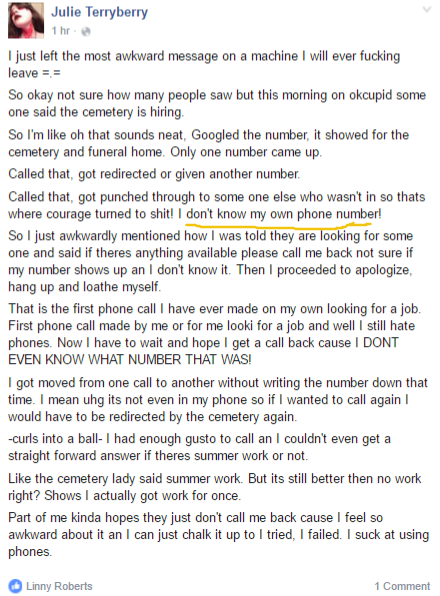Click the underlined phrase about own phone number
This screenshot has height=596, width=440.
tap(283, 214)
